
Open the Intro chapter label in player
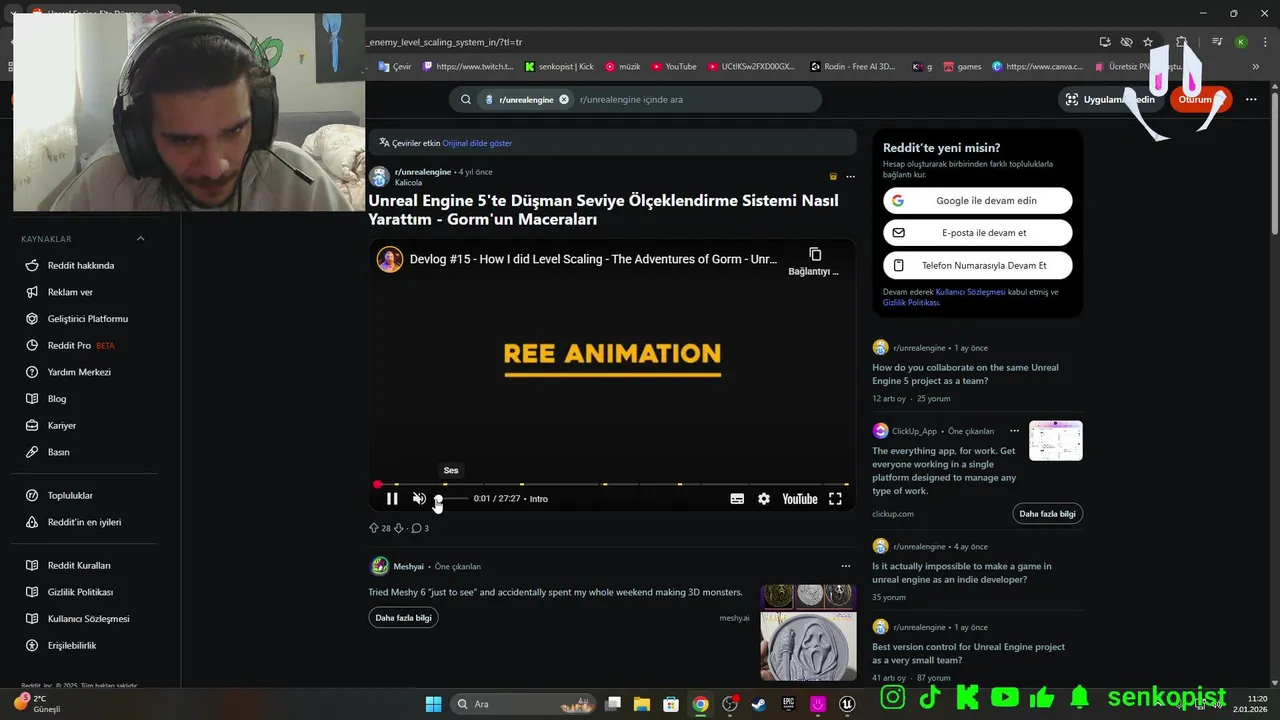(x=539, y=499)
